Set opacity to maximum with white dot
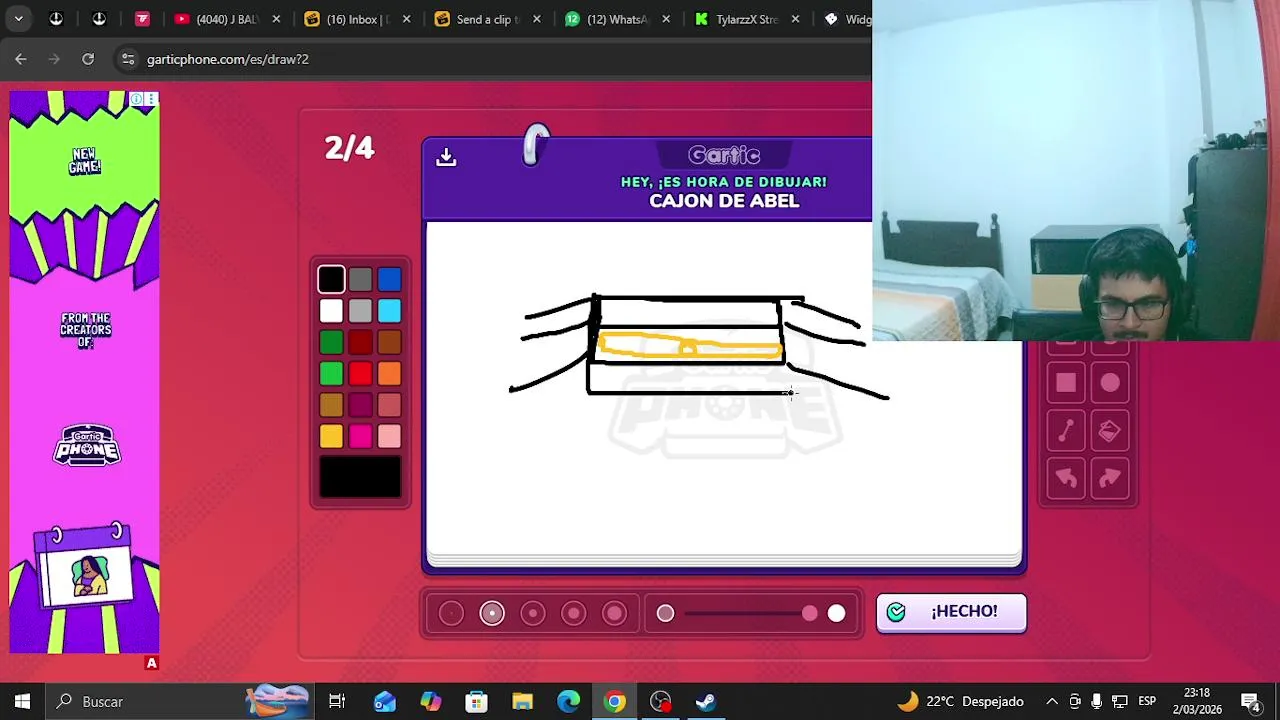Image resolution: width=1280 pixels, height=720 pixels. click(836, 613)
